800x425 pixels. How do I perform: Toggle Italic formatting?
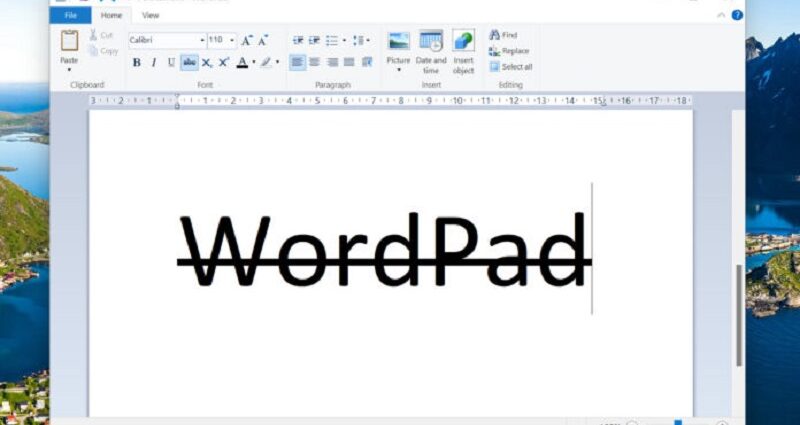tap(154, 62)
